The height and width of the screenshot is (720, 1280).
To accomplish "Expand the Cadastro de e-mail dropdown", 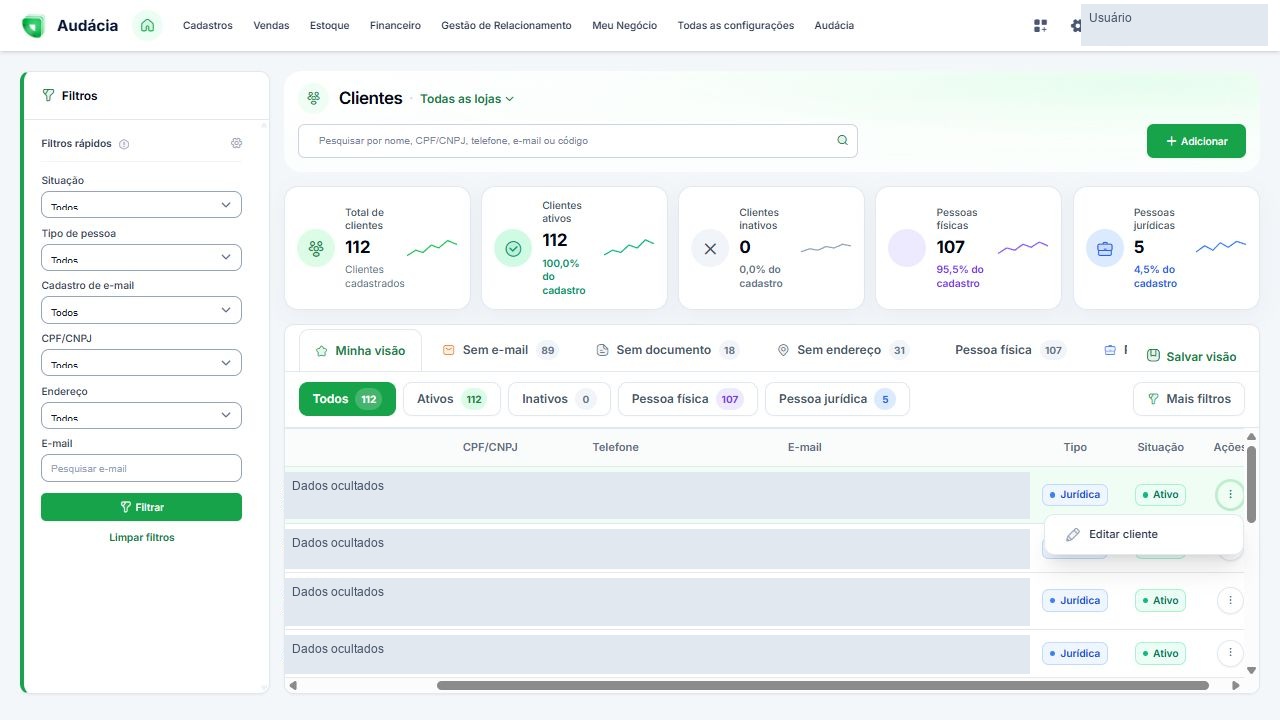I will coord(141,310).
